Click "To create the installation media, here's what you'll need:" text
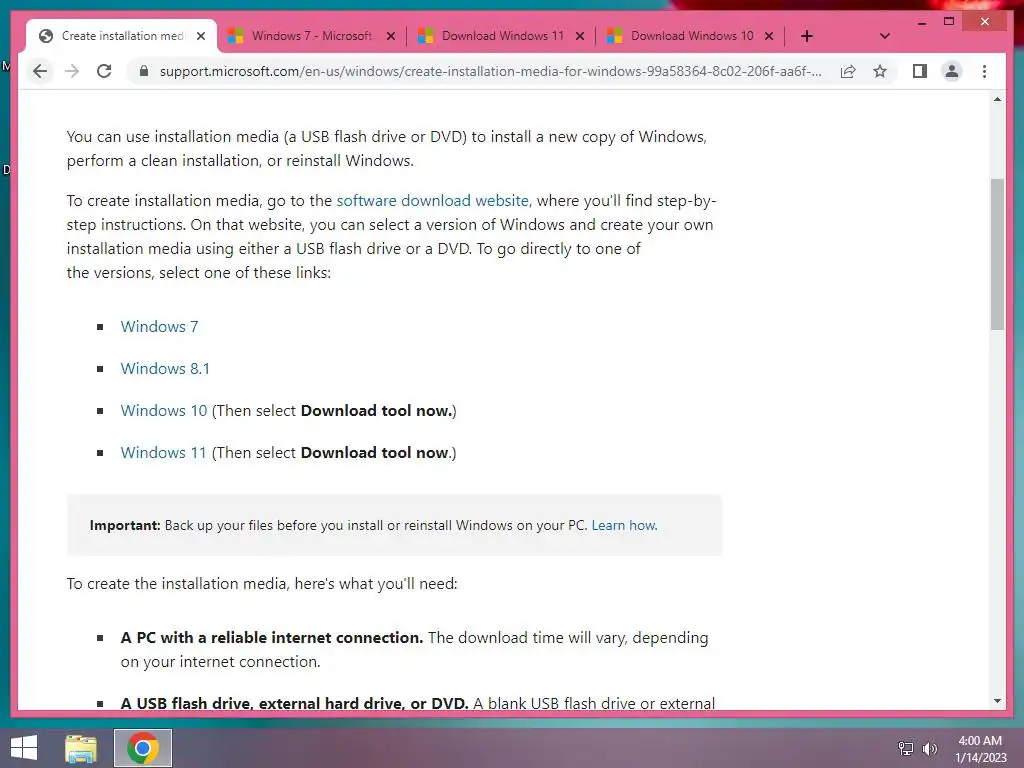Viewport: 1024px width, 768px height. tap(262, 583)
